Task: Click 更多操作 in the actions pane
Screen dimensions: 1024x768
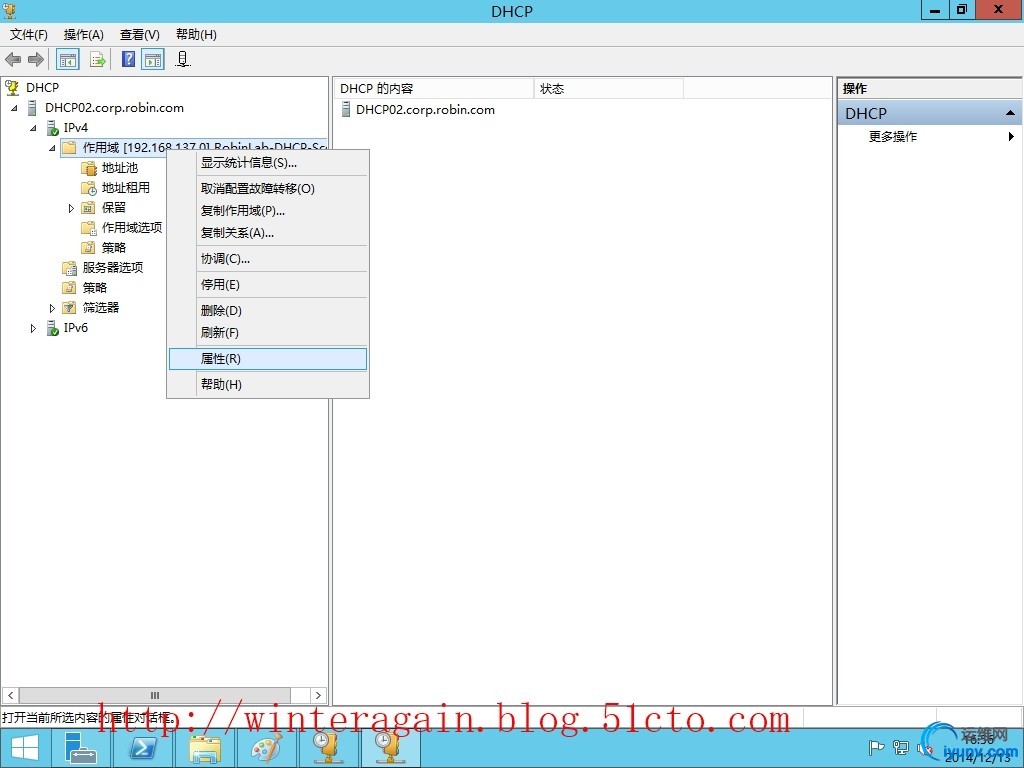Action: click(892, 136)
